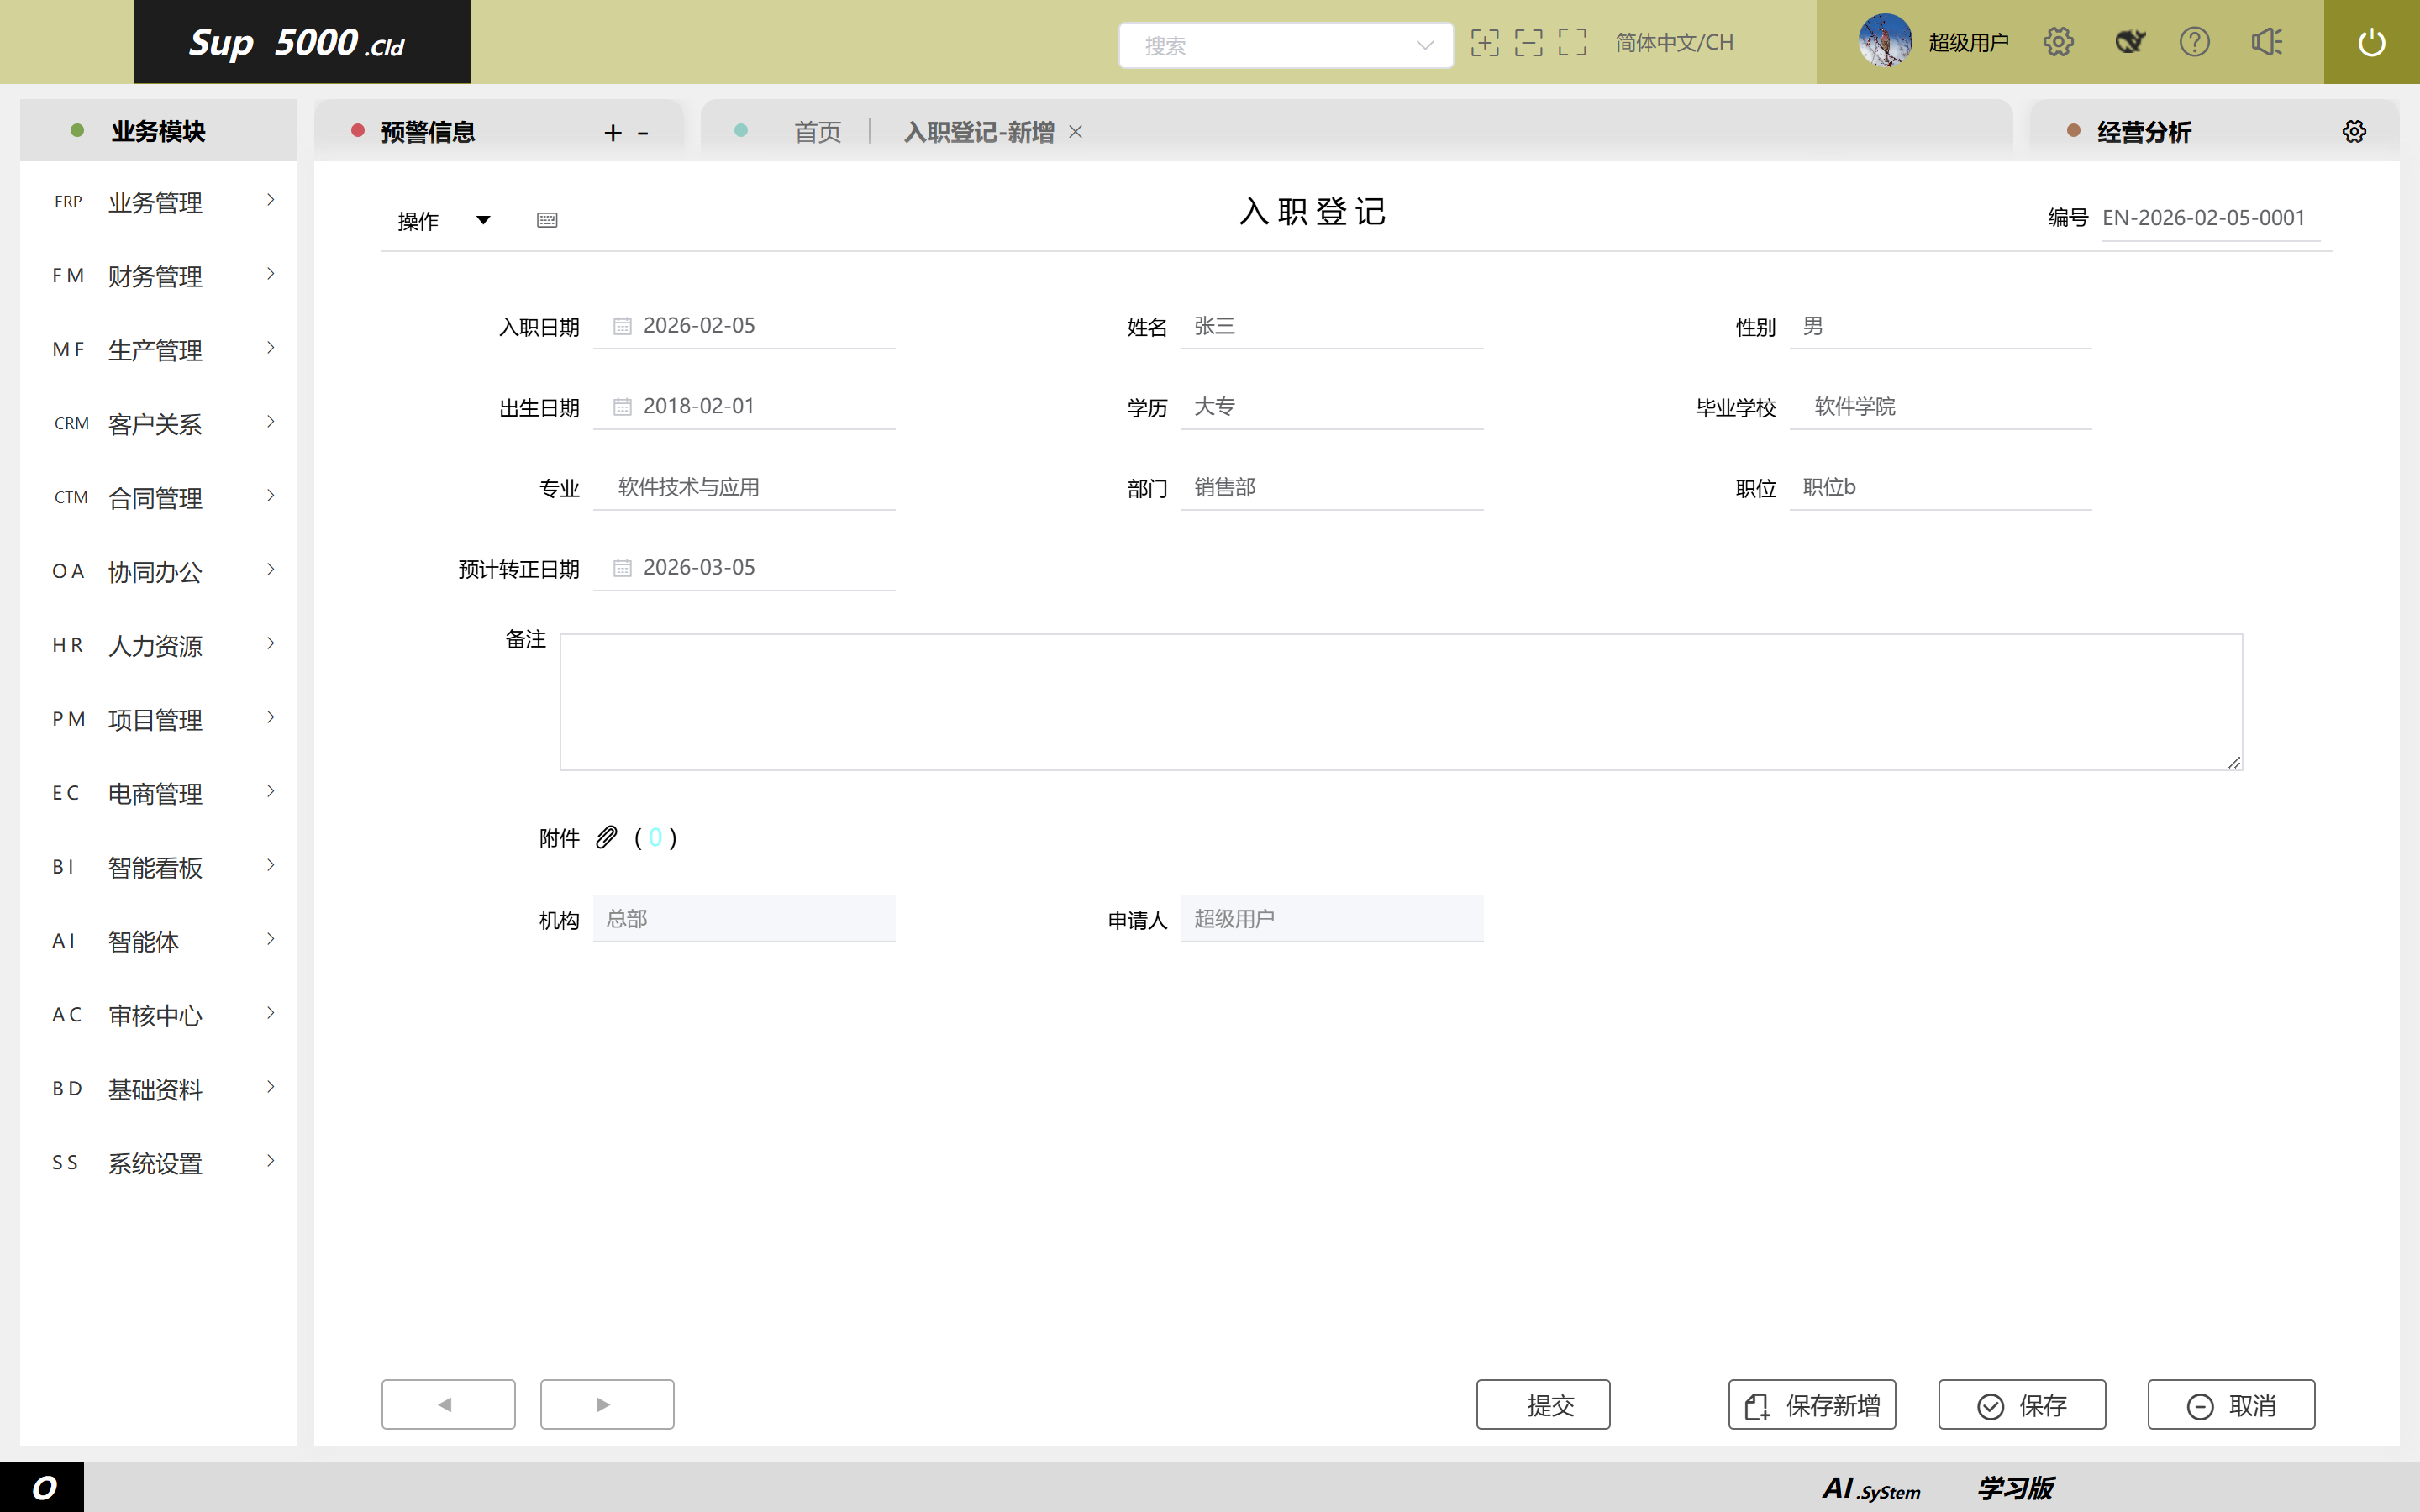Open the 经营分析 panel gear settings

coord(2354,132)
